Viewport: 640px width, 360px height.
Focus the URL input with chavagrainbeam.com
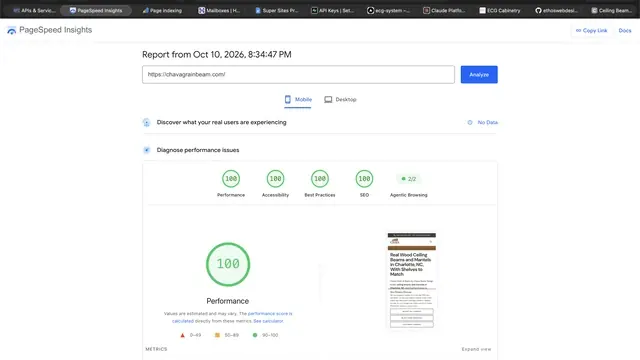click(298, 74)
